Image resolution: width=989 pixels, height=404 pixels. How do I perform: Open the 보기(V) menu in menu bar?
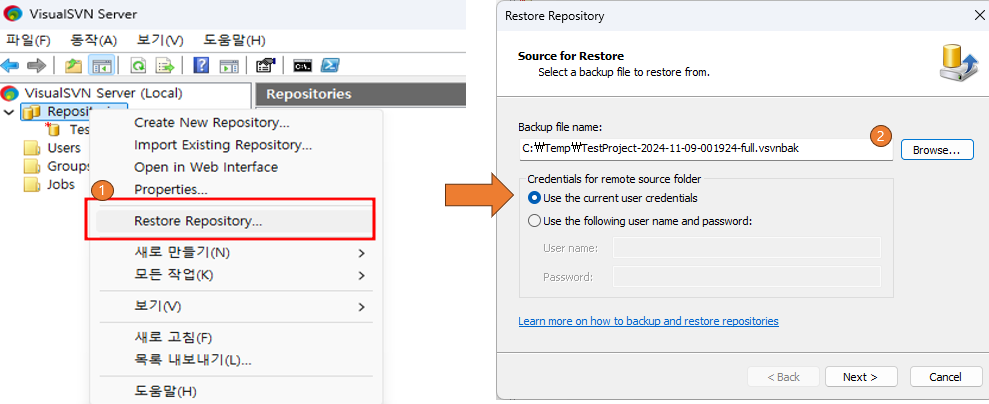pyautogui.click(x=160, y=40)
